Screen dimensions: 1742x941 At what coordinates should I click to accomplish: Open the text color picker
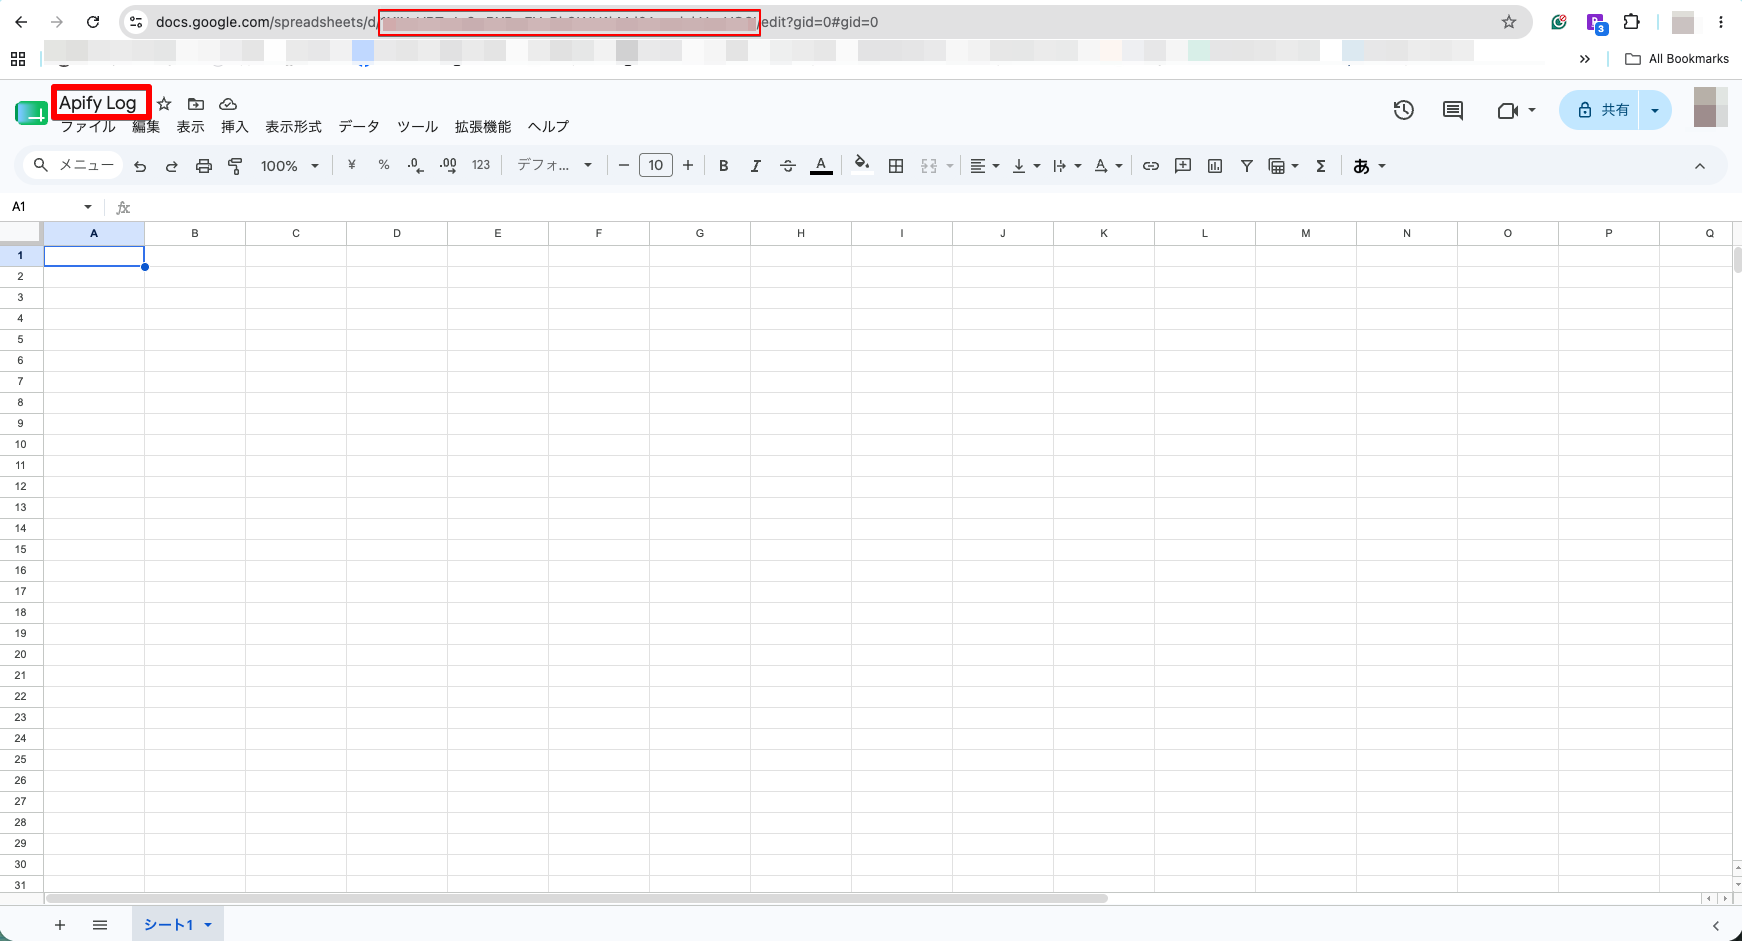pos(821,166)
